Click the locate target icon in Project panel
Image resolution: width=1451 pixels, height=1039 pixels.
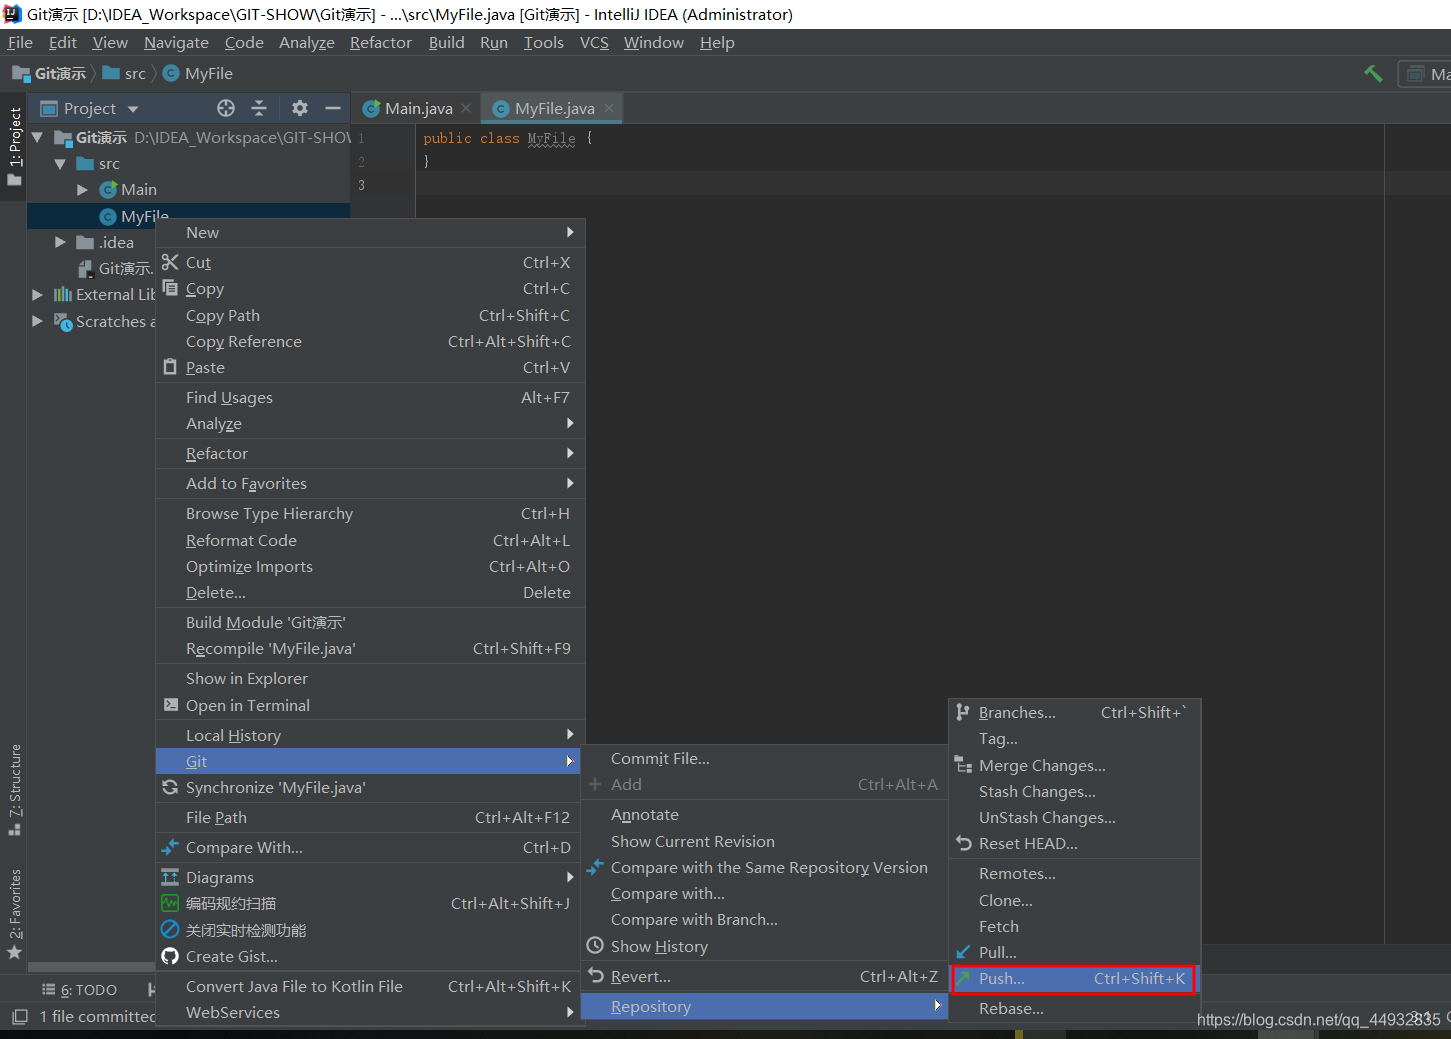[x=226, y=108]
